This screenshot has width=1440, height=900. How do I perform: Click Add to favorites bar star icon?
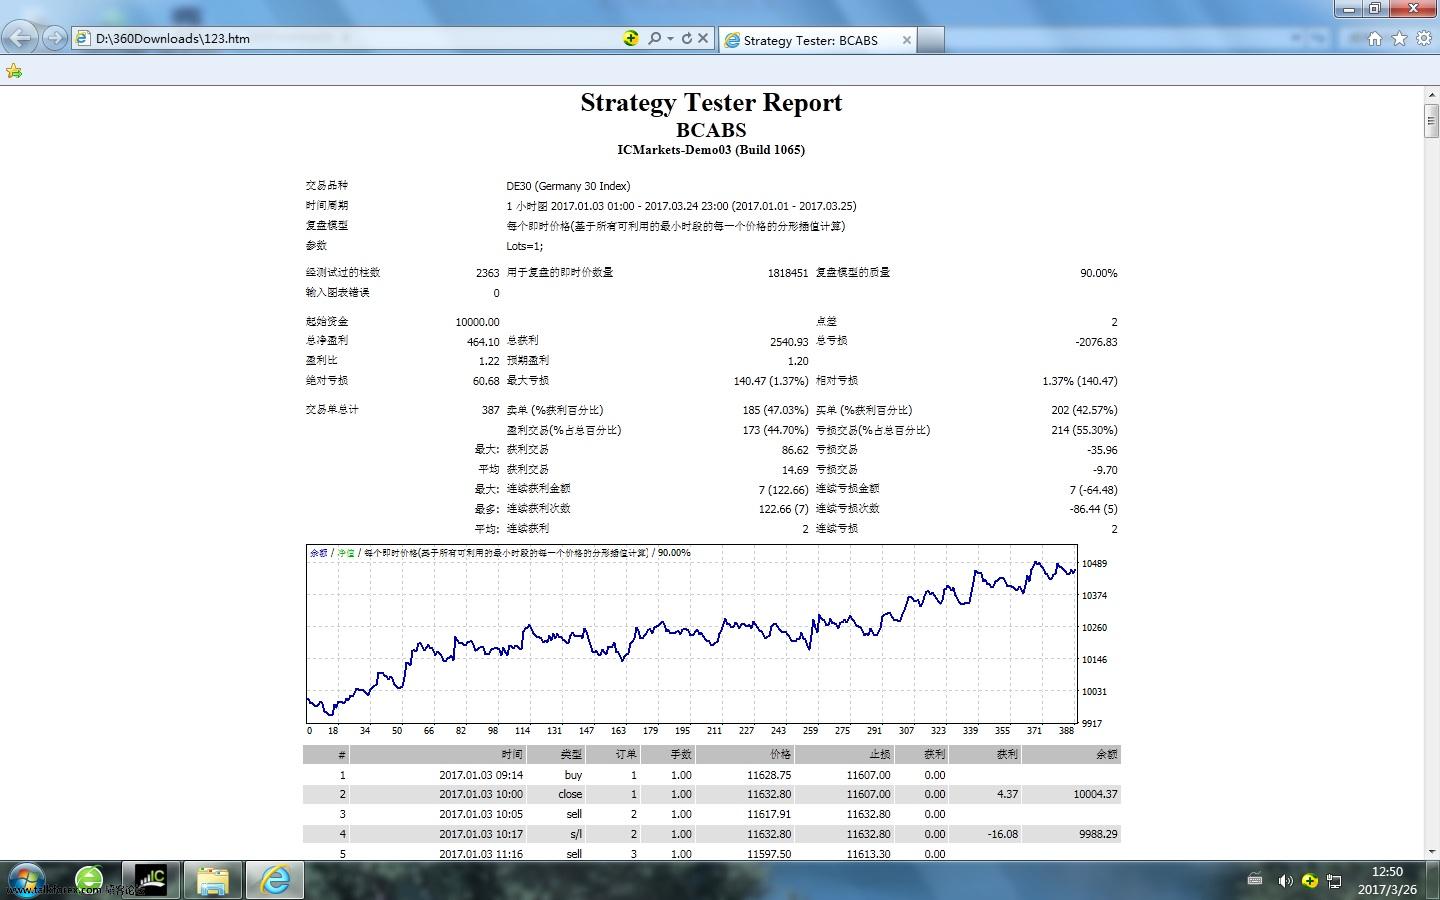pyautogui.click(x=13, y=71)
